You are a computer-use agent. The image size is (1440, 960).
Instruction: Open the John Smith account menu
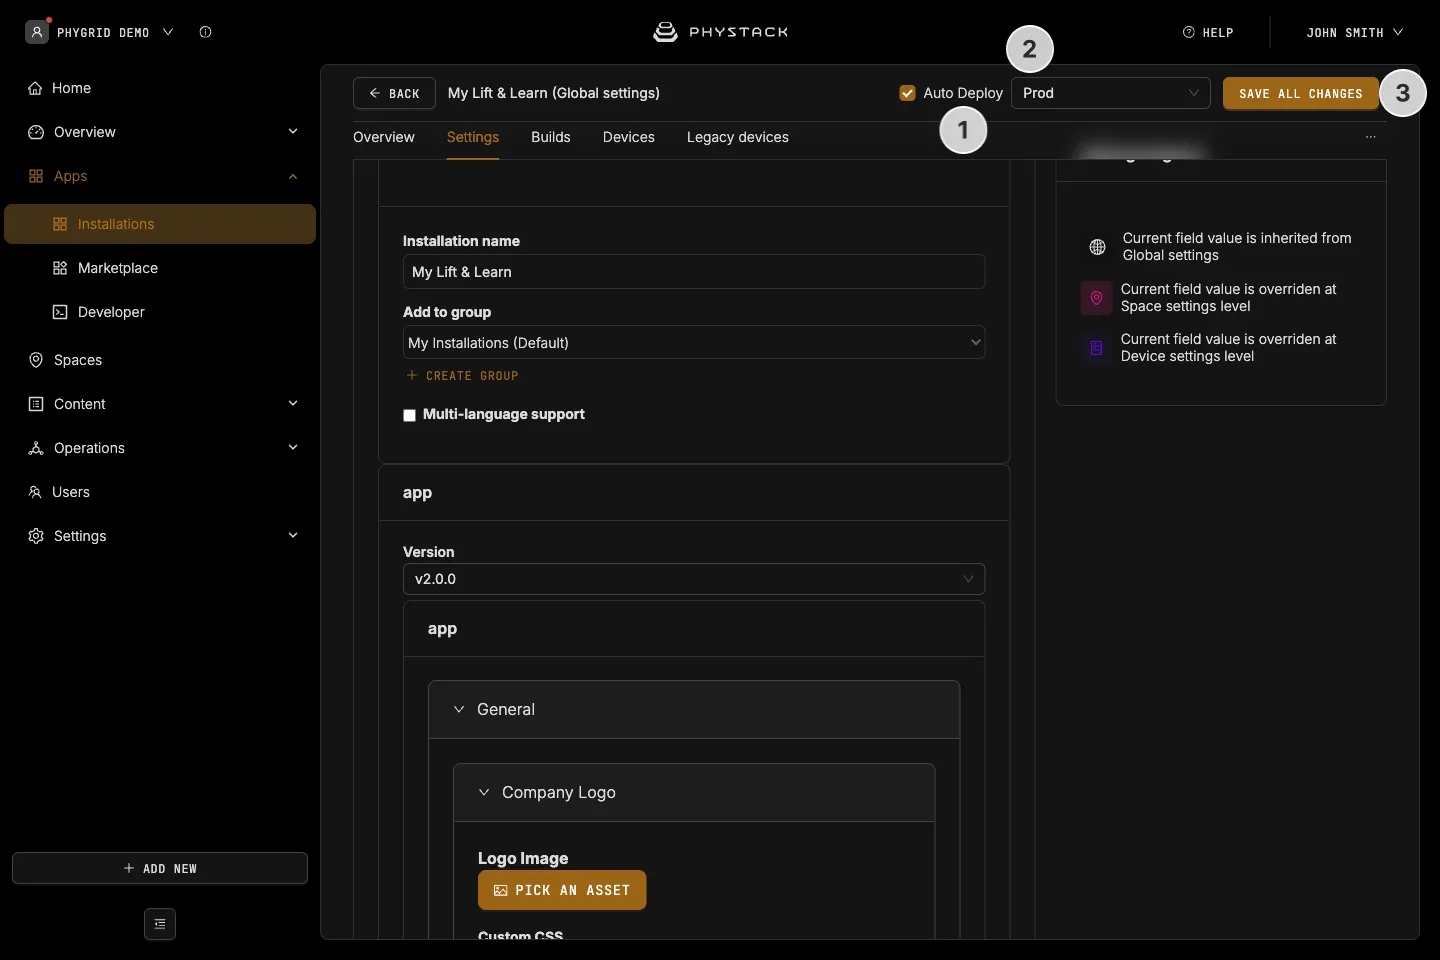(1355, 32)
